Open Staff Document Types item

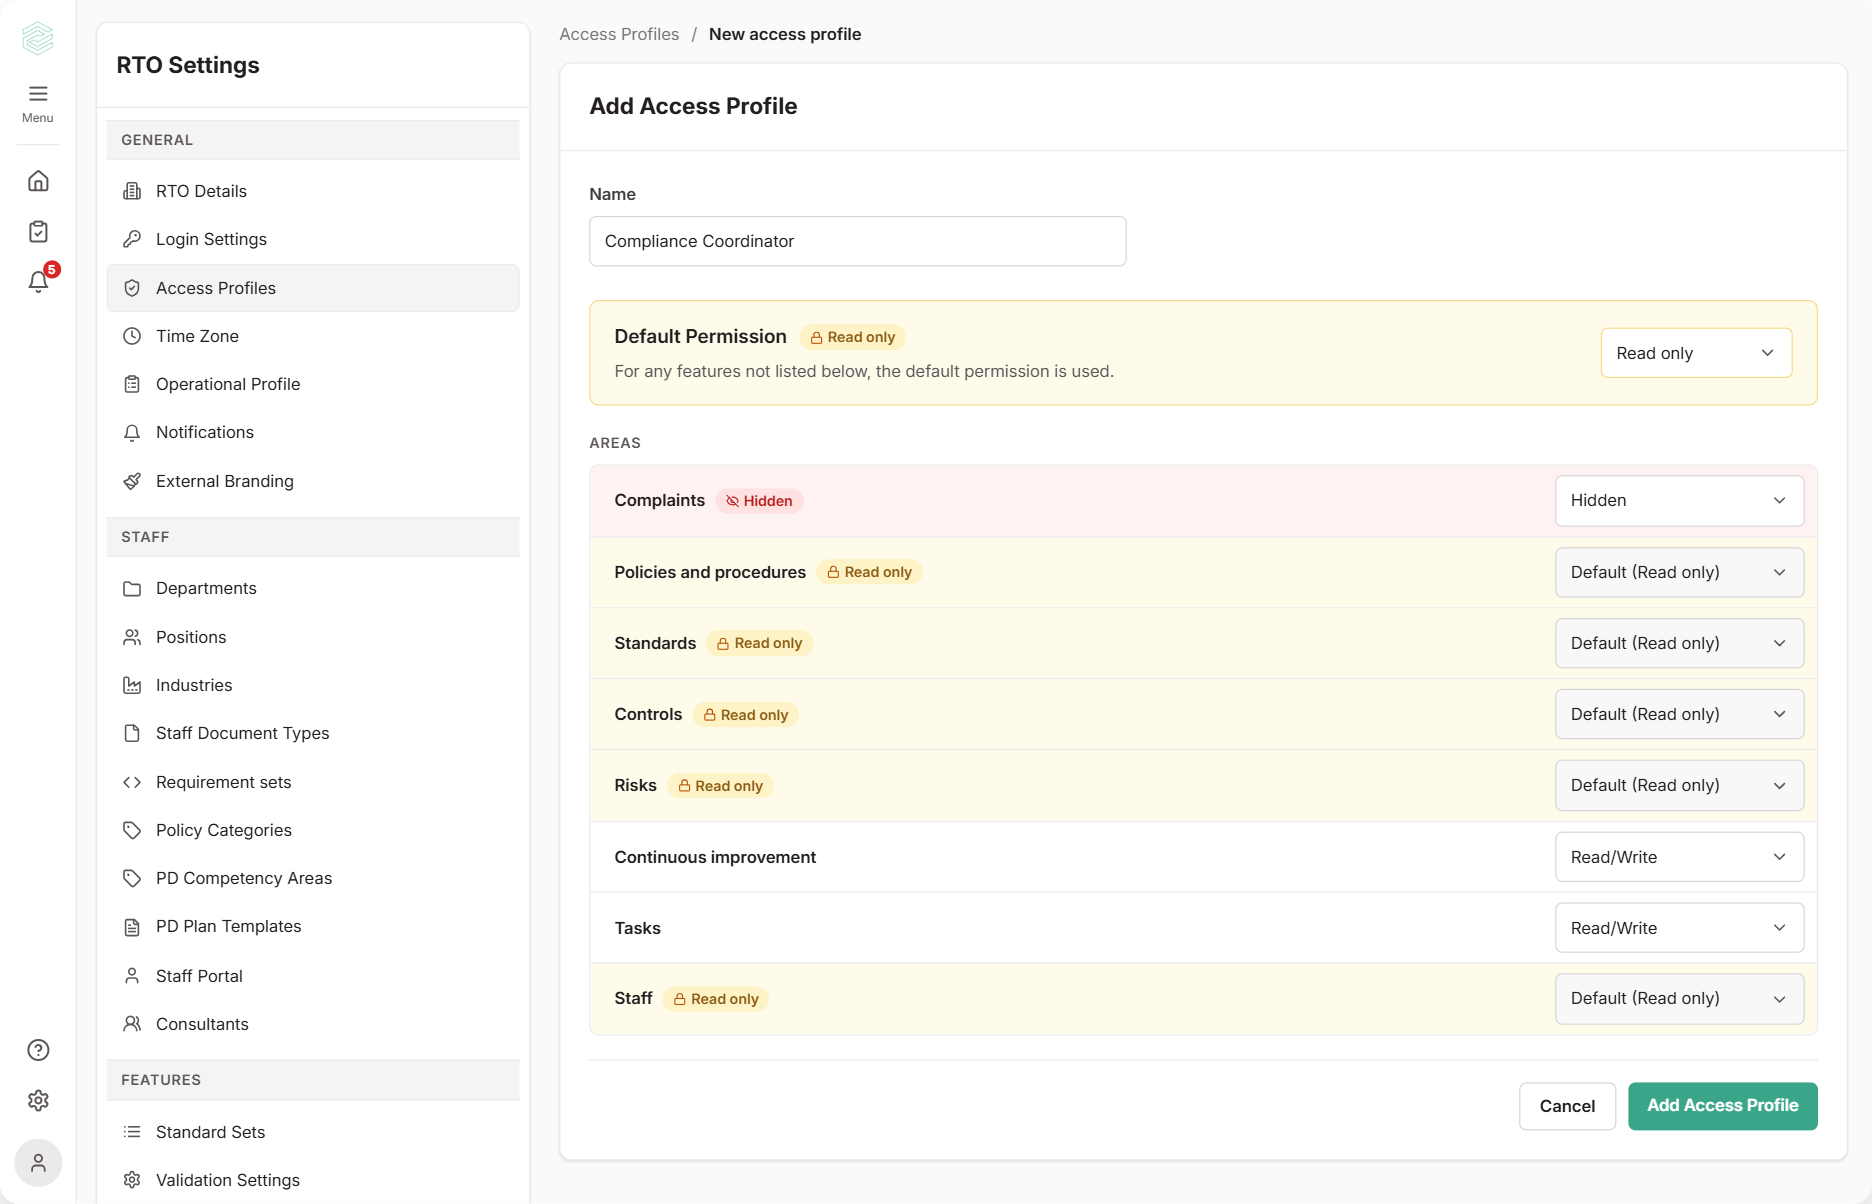(x=313, y=733)
